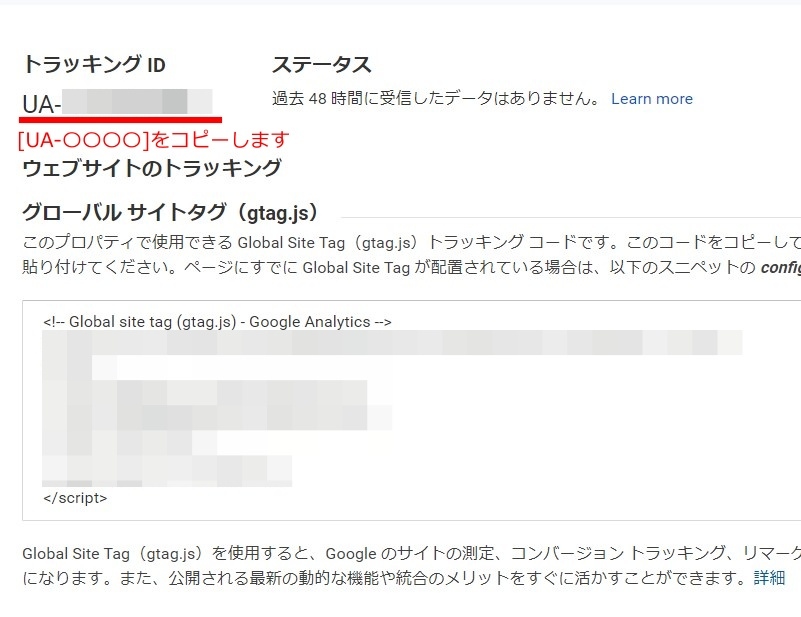Click the config keyword in instructions text
This screenshot has height=617, width=801.
click(780, 268)
